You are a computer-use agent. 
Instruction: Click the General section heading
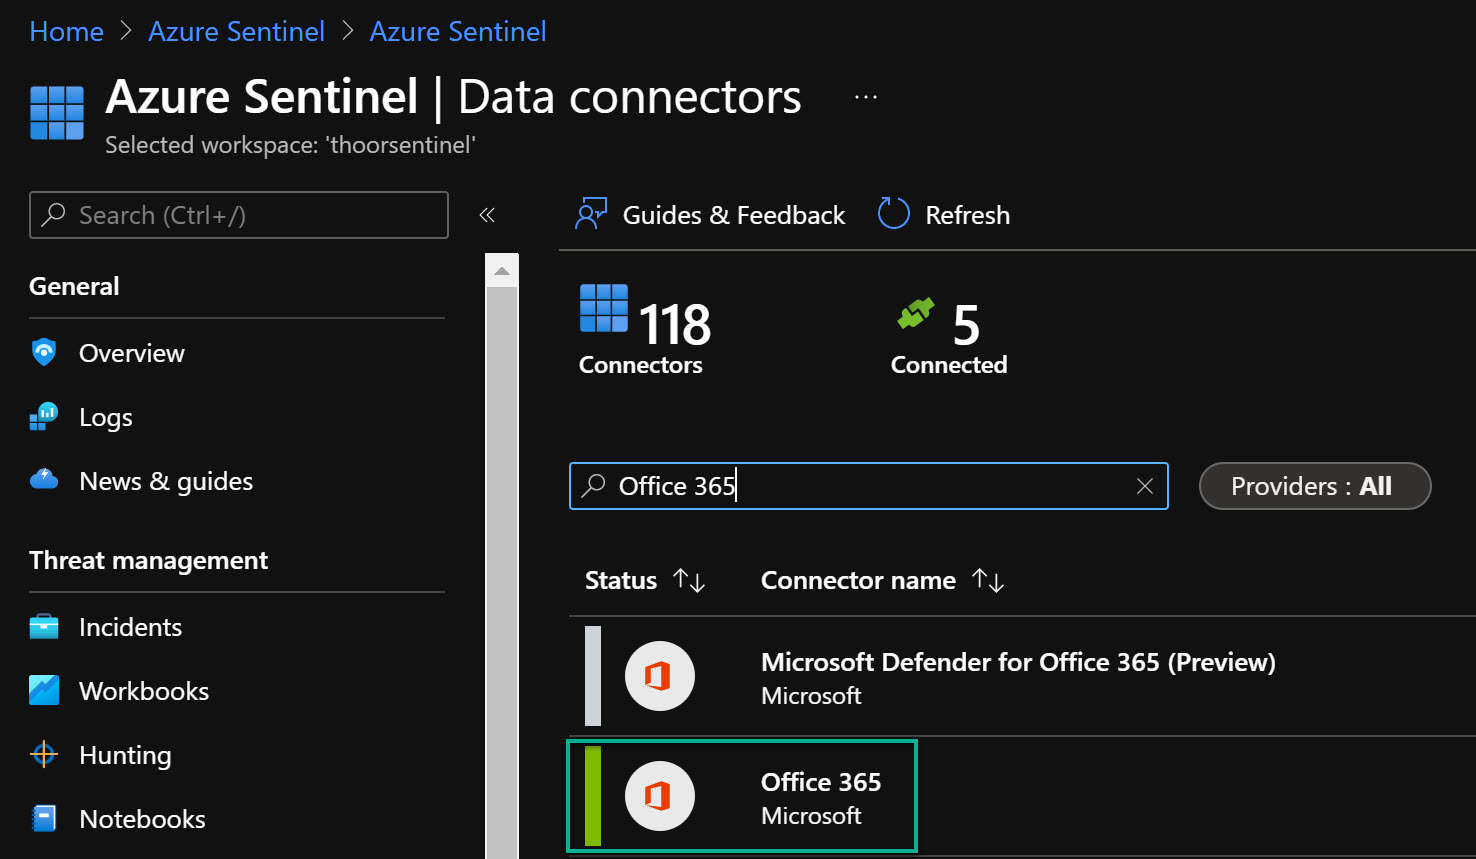point(74,286)
